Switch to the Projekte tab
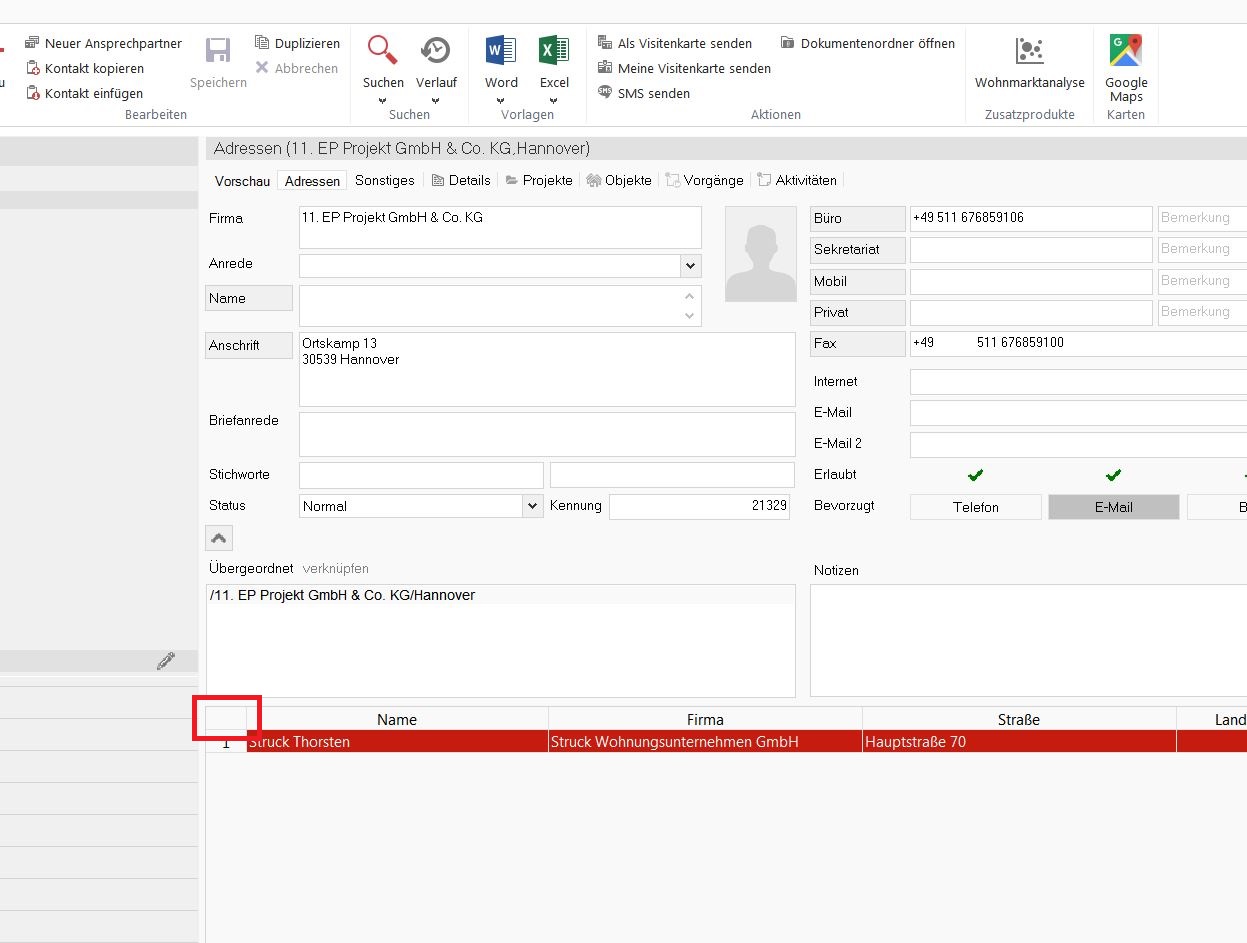1247x943 pixels. pos(539,180)
